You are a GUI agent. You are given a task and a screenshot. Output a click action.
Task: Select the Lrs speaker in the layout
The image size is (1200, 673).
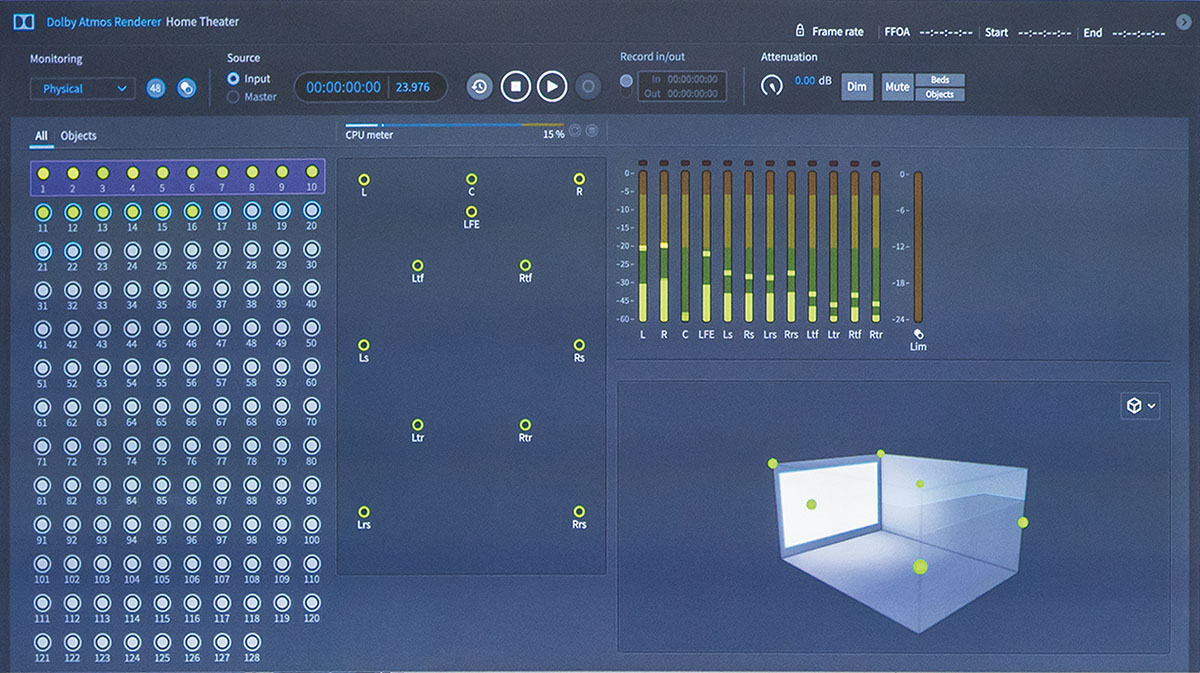tap(364, 512)
